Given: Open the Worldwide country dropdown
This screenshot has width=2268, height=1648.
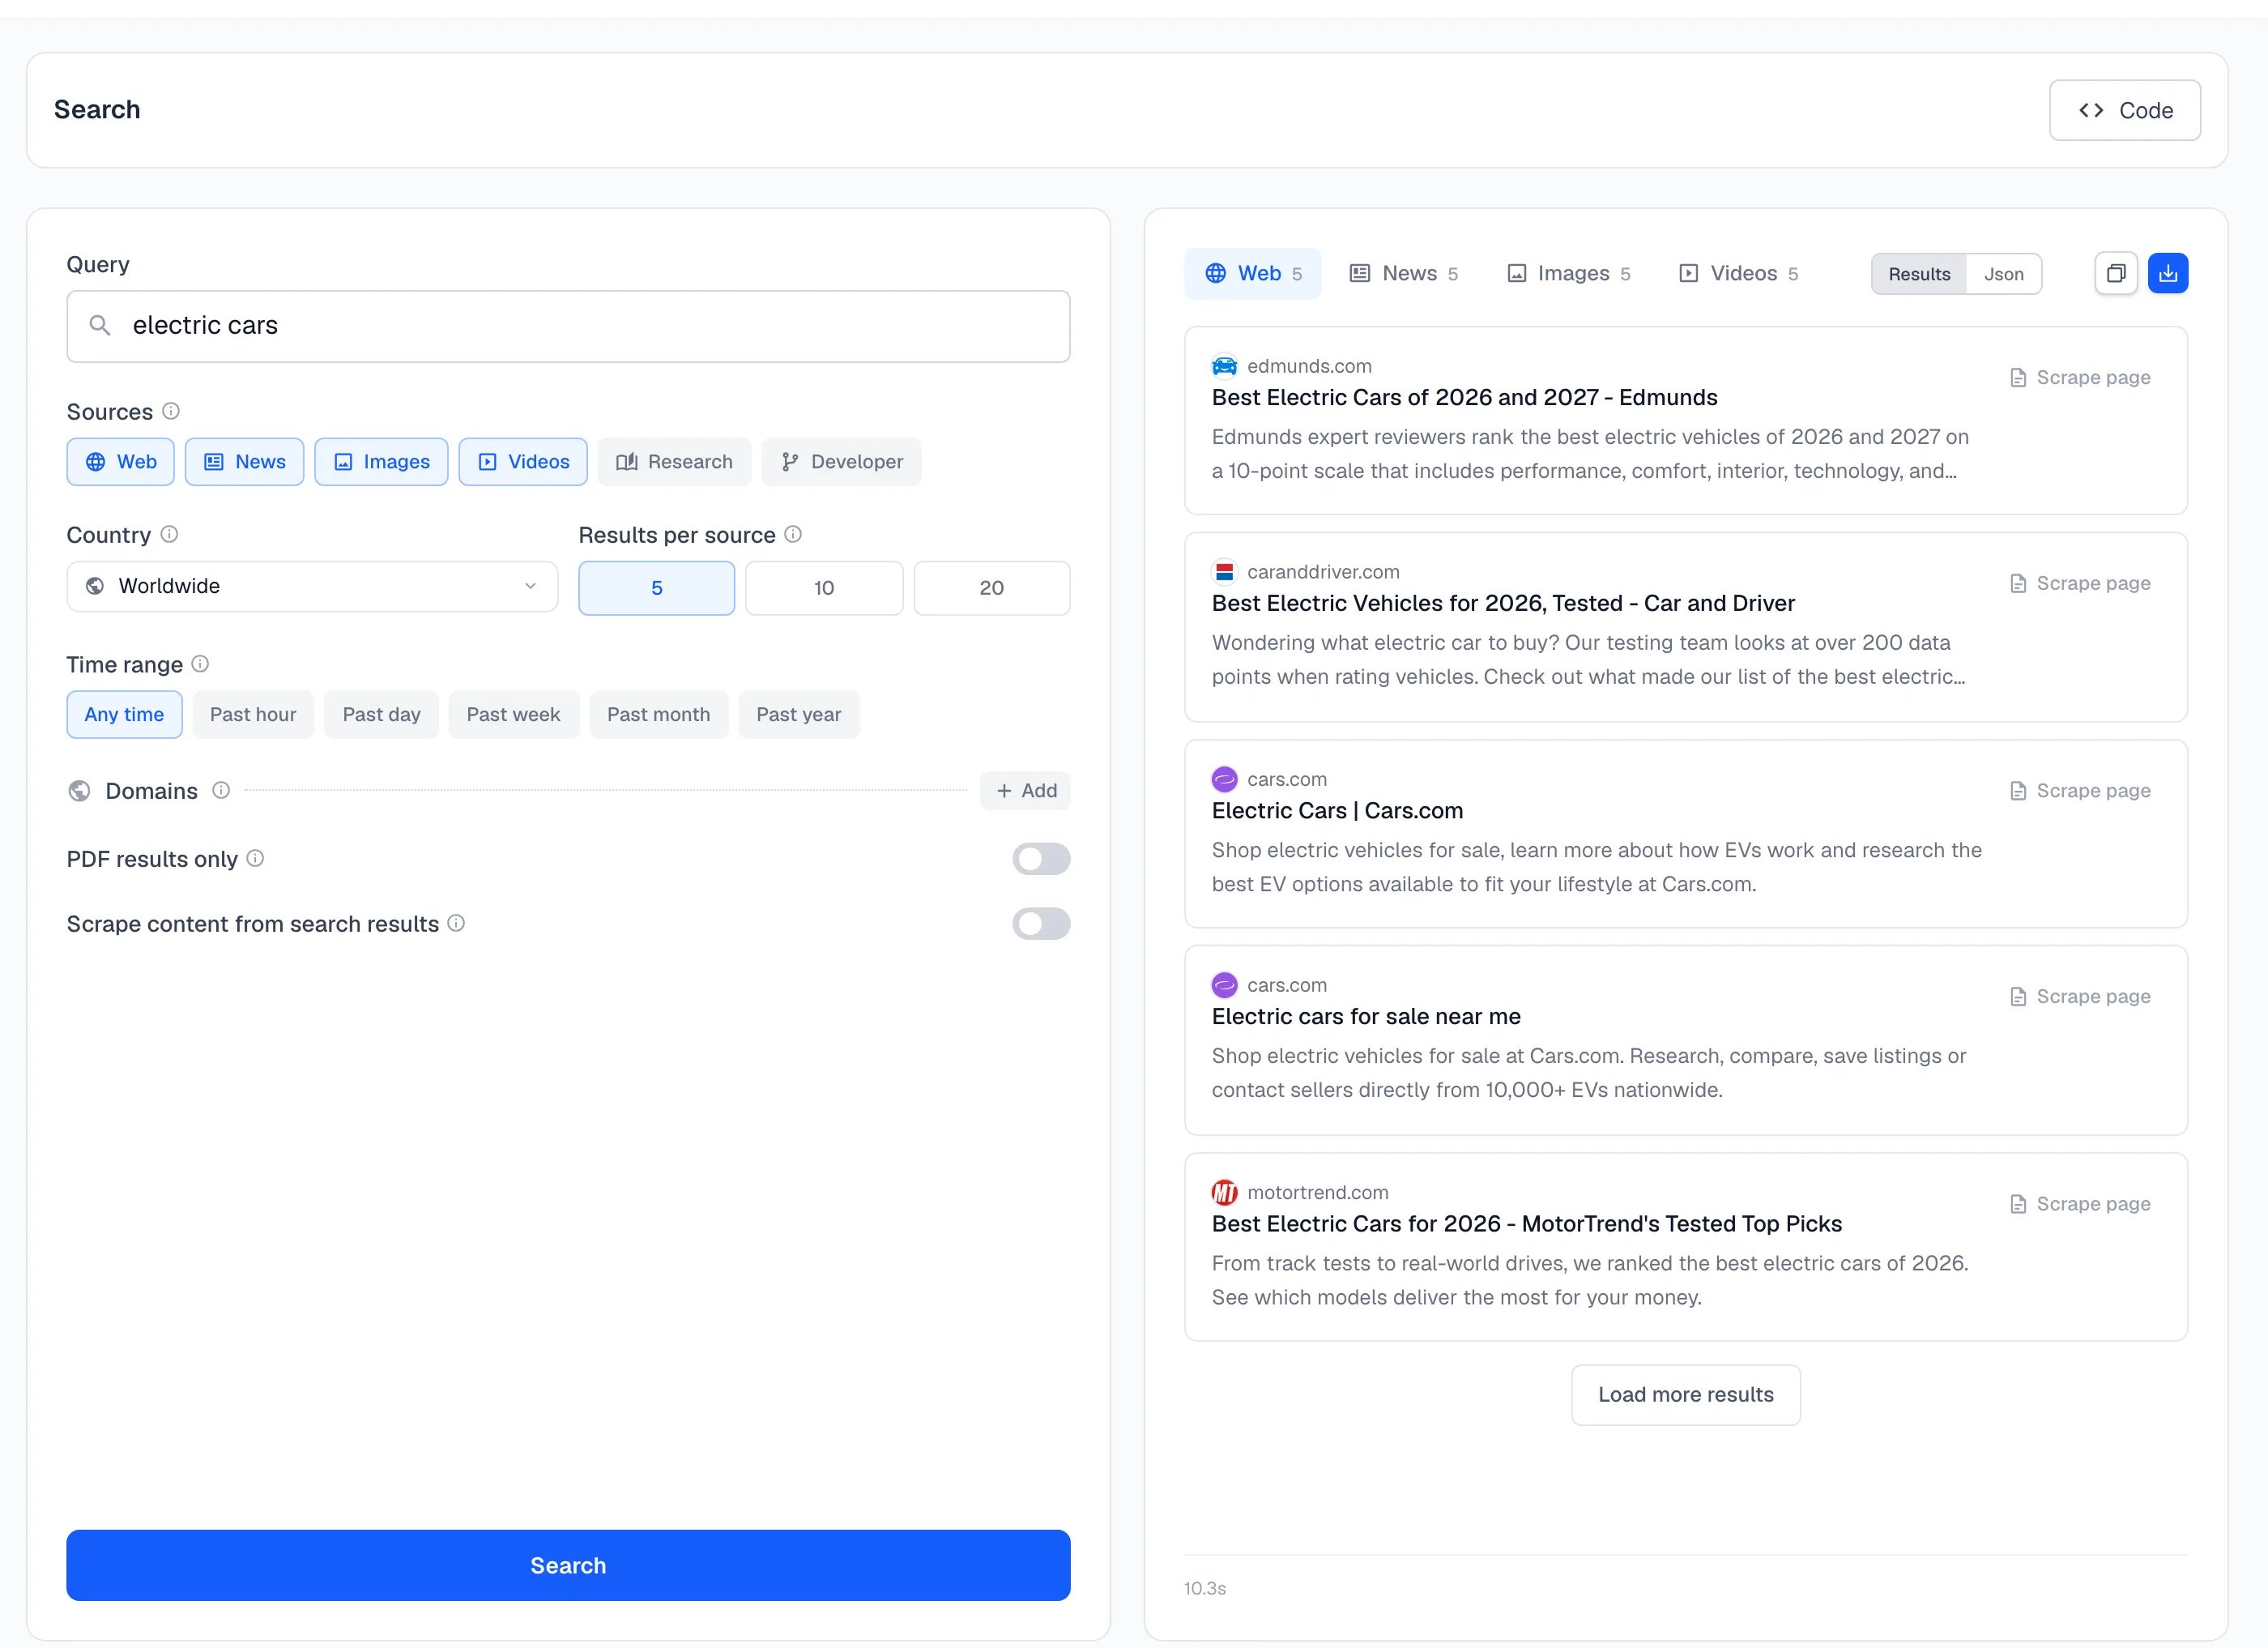Looking at the screenshot, I should pyautogui.click(x=312, y=586).
